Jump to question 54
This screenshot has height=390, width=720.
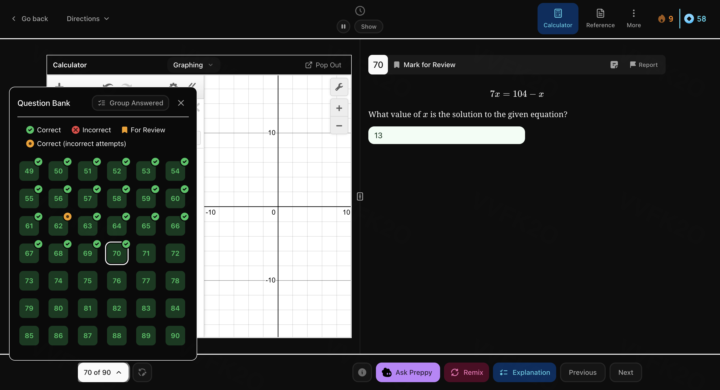175,171
